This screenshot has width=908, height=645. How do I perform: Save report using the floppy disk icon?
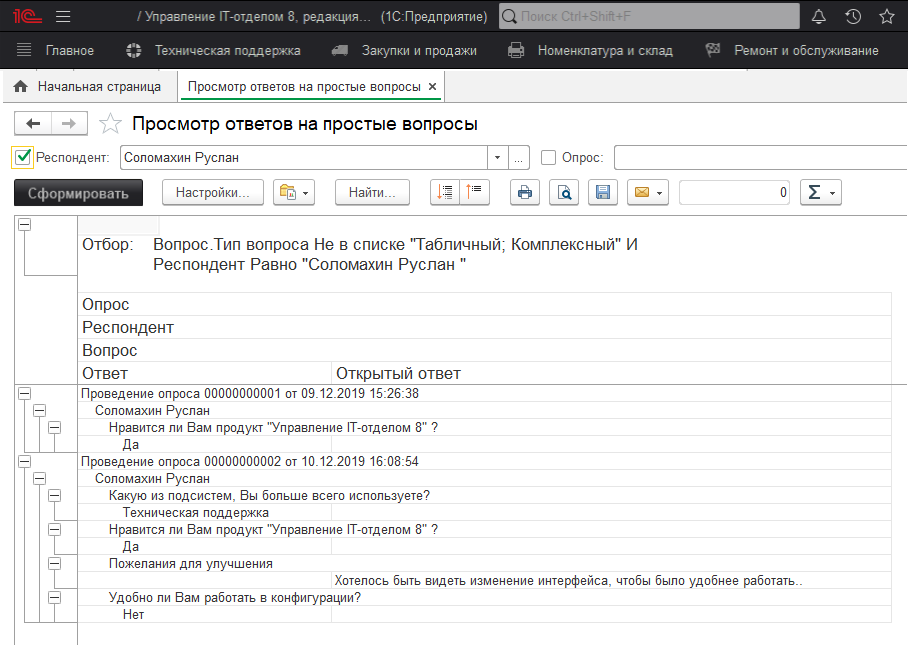click(x=602, y=192)
